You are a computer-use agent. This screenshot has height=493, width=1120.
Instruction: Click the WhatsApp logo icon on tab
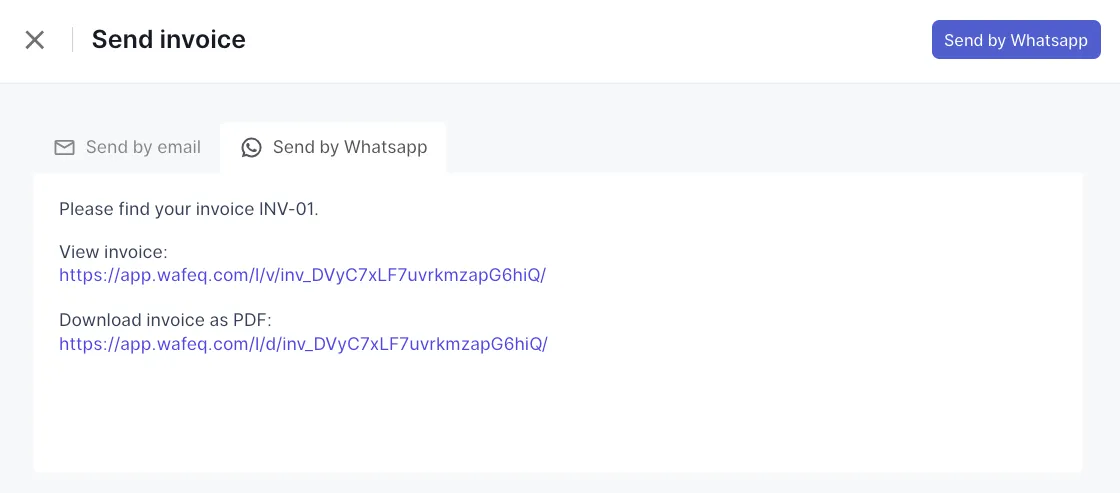pos(252,148)
